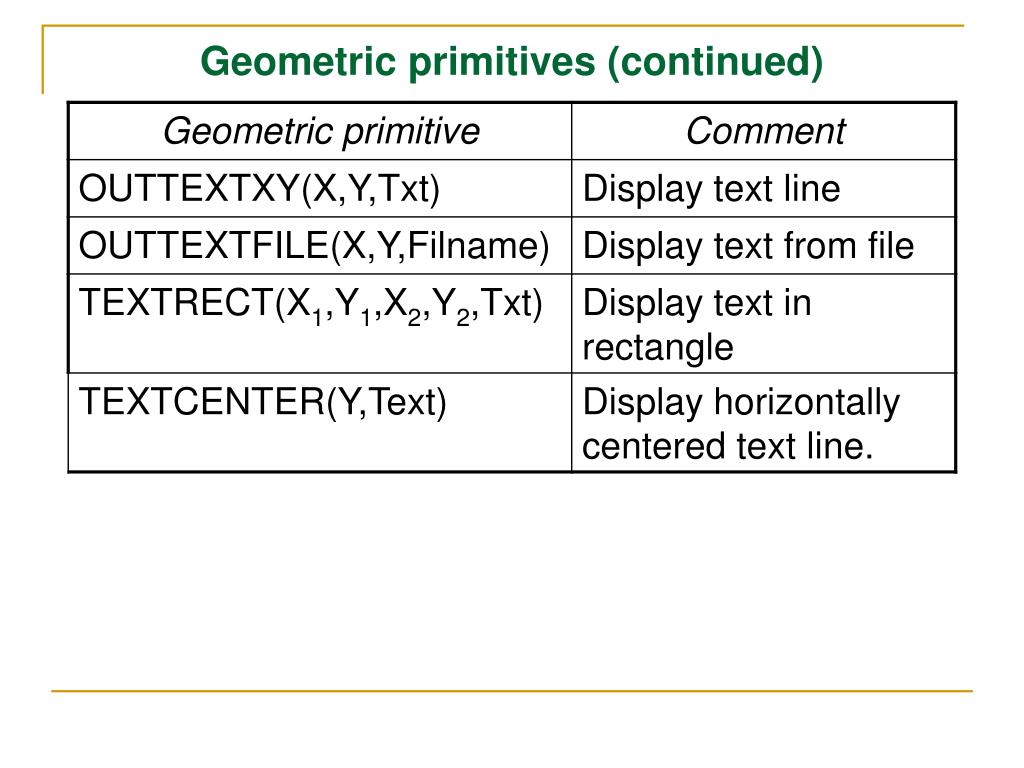Click 'centered text line.' in last row
Viewport: 1024px width, 768px height.
[728, 447]
